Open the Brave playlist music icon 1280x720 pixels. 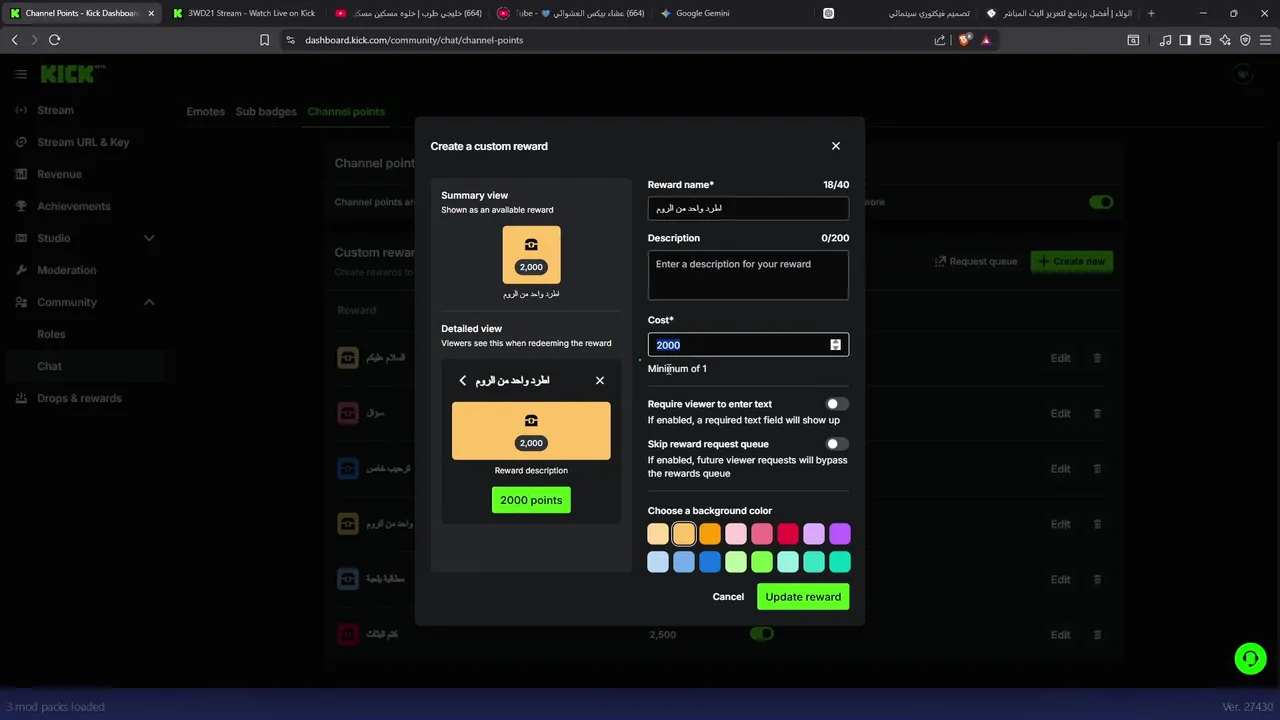coord(1165,40)
